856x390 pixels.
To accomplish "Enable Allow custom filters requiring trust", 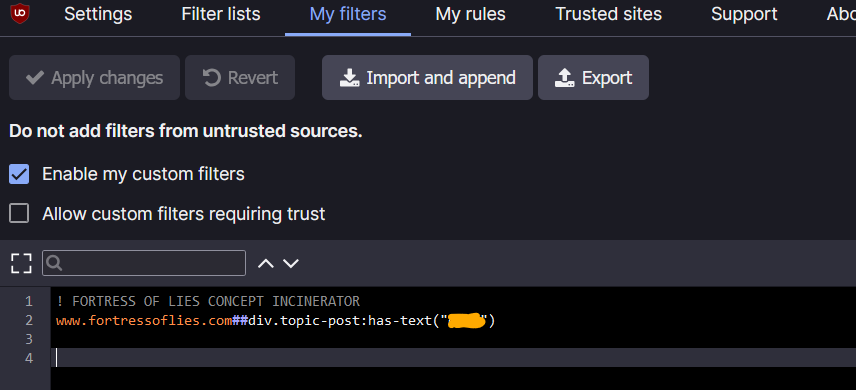I will 19,214.
